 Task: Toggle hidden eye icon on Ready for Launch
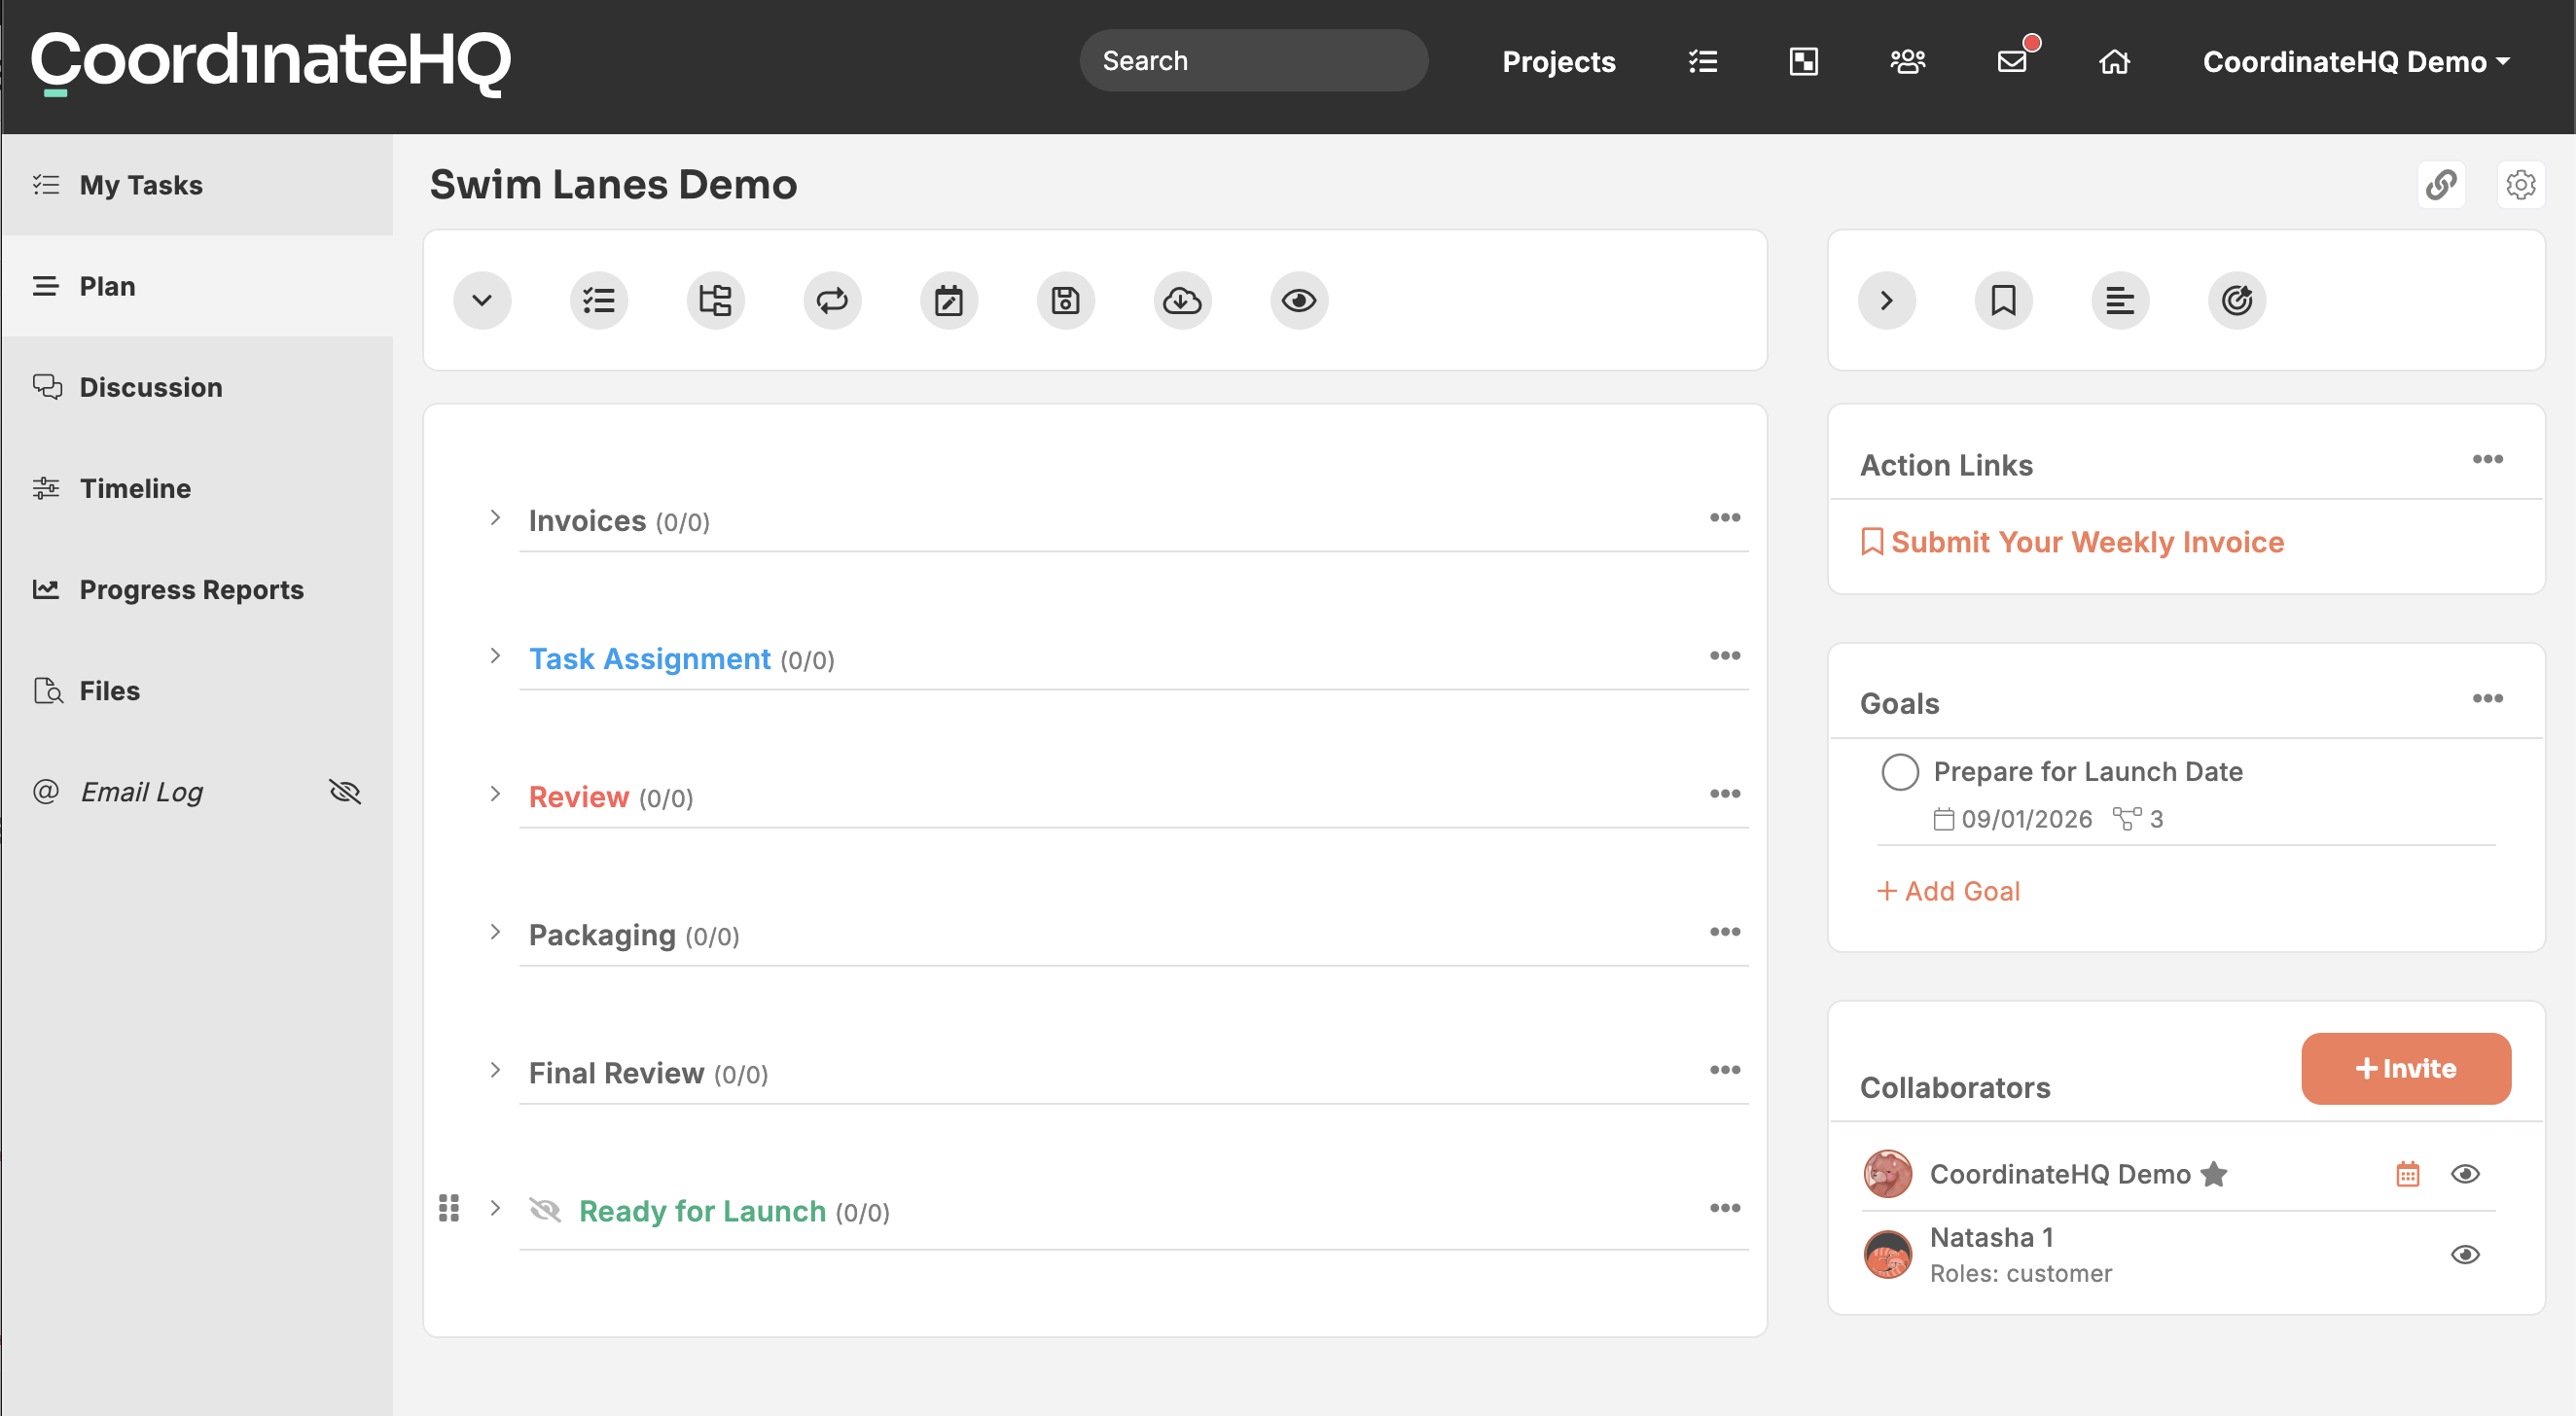pos(545,1210)
